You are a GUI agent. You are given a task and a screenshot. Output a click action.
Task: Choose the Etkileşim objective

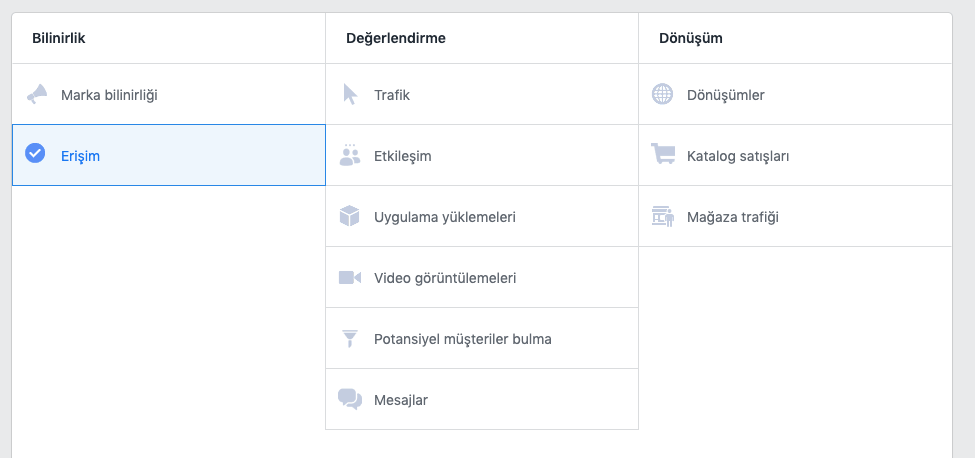(482, 155)
